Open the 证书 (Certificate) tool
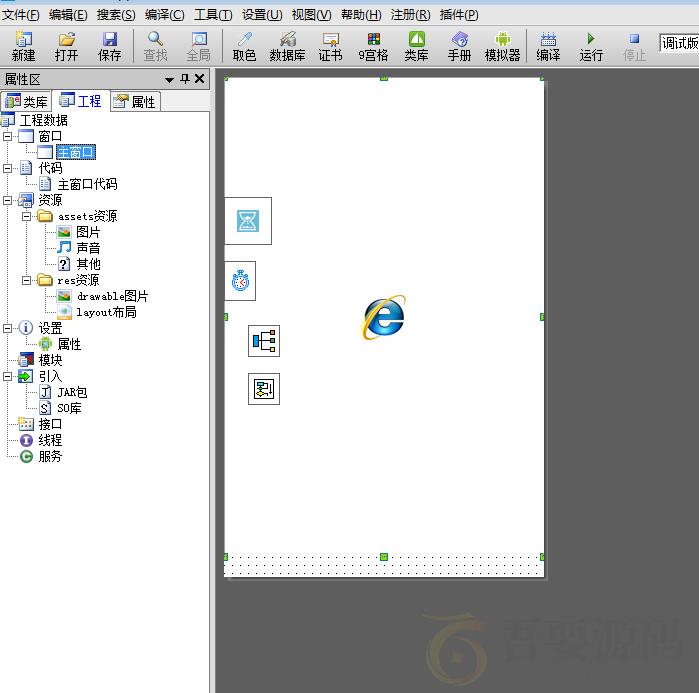The image size is (699, 693). click(330, 46)
